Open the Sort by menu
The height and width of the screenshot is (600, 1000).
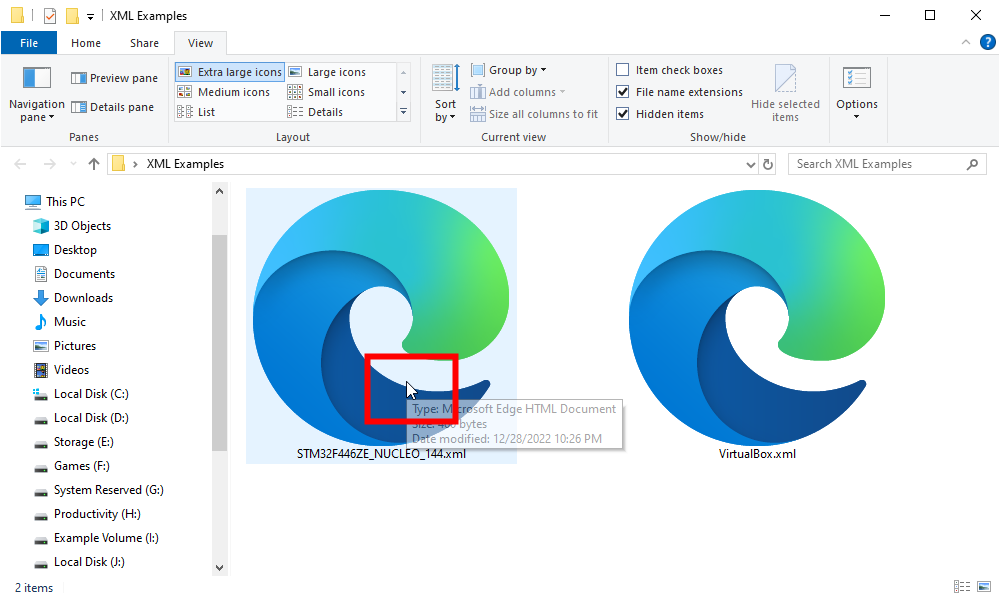tap(445, 93)
